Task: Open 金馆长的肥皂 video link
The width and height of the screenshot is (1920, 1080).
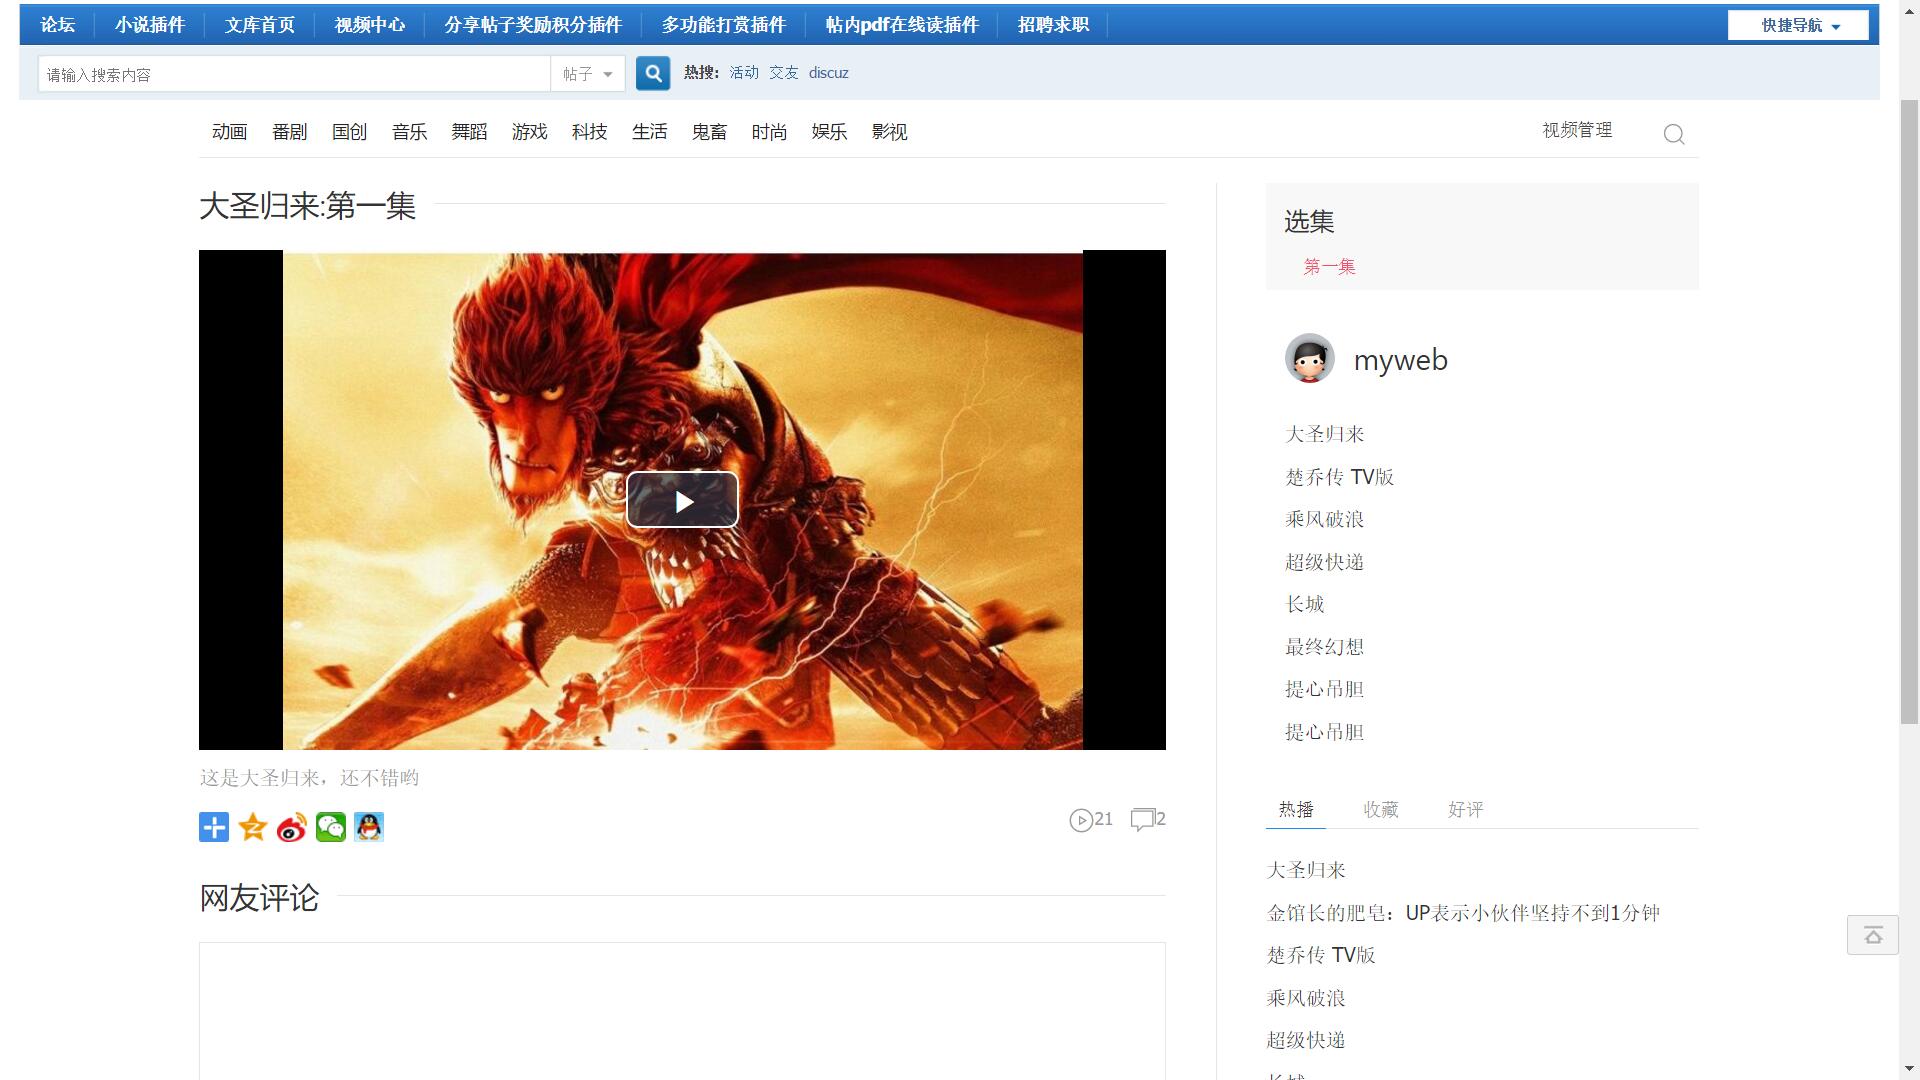Action: pyautogui.click(x=1463, y=913)
